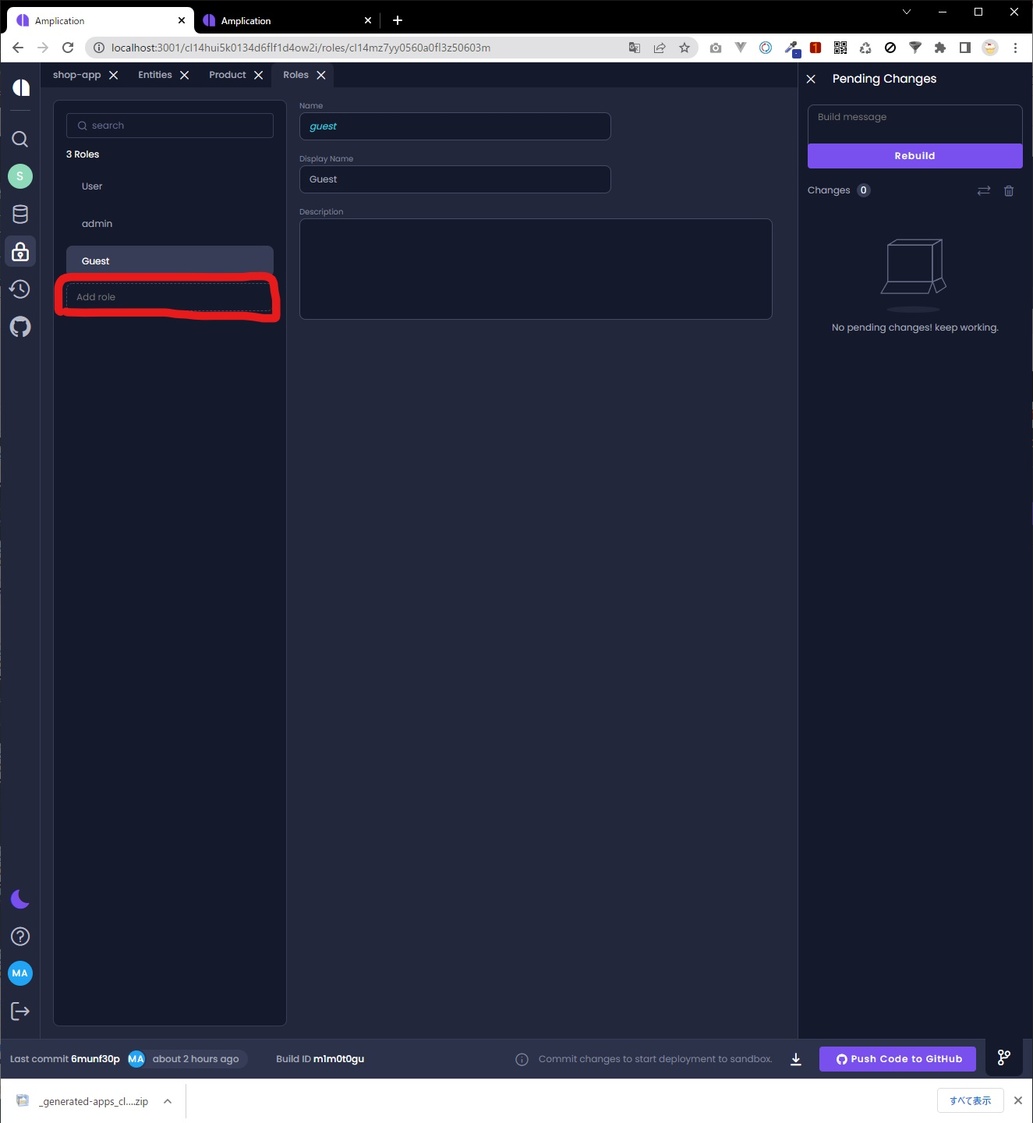Click the info icon next to commit message

[522, 1059]
